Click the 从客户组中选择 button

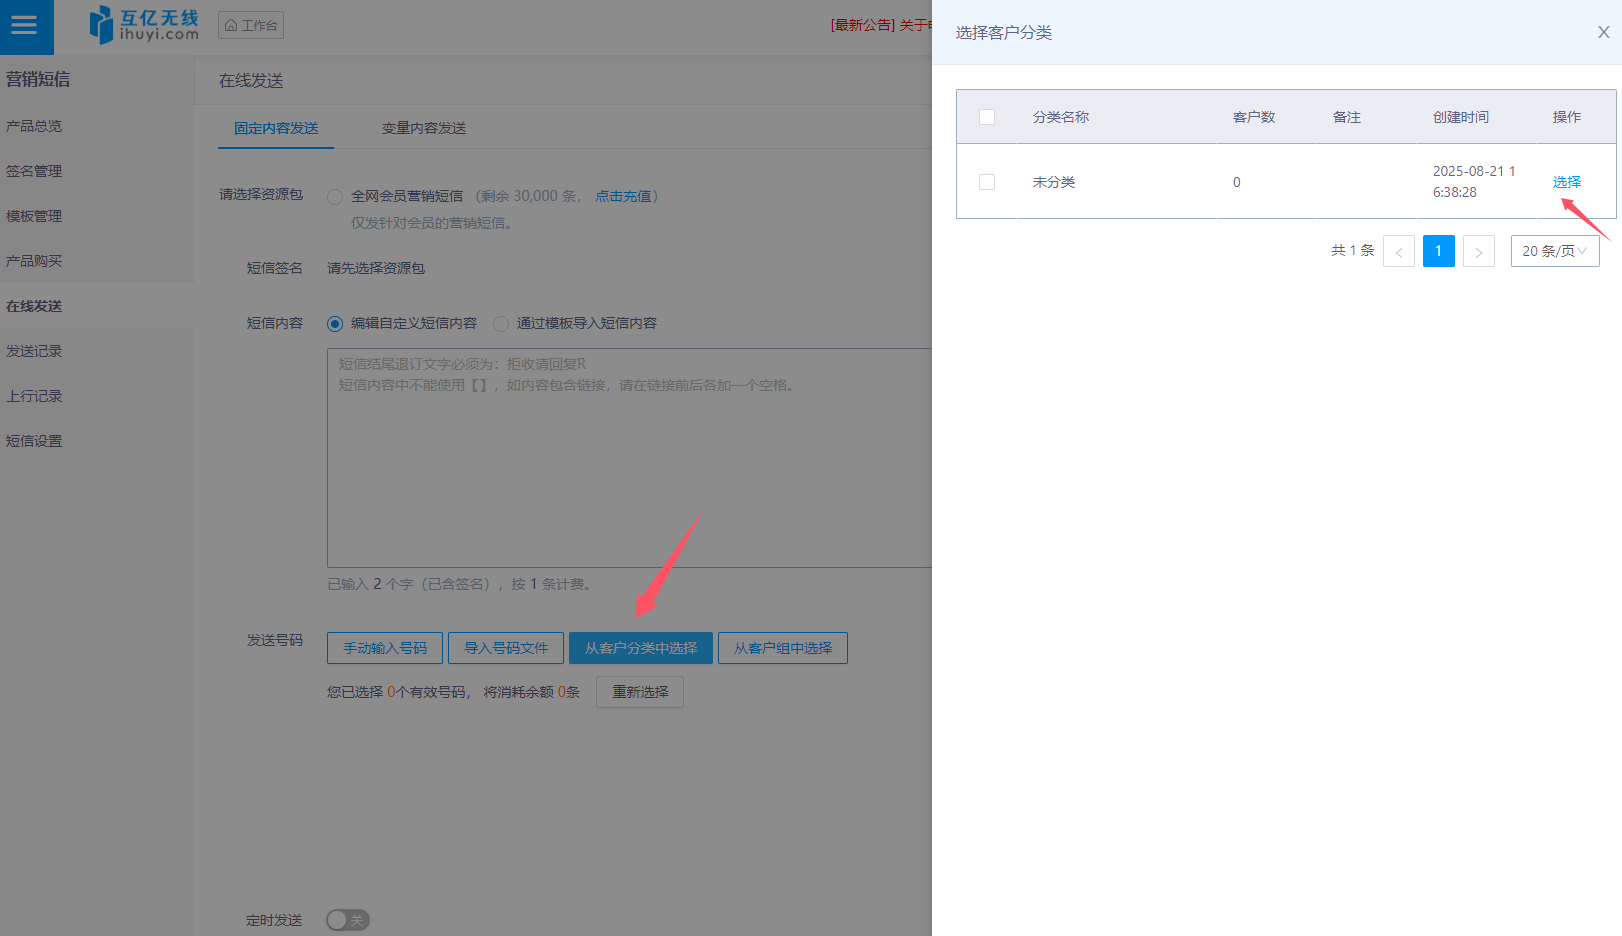[x=782, y=648]
